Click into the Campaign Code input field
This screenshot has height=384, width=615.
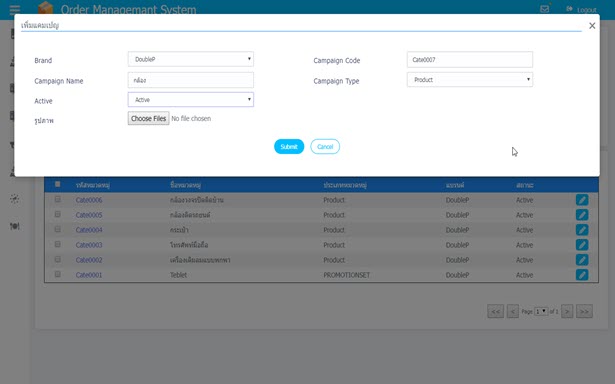(470, 60)
